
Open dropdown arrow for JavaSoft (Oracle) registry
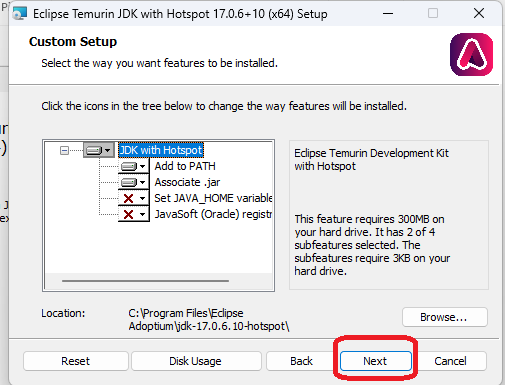pyautogui.click(x=143, y=214)
